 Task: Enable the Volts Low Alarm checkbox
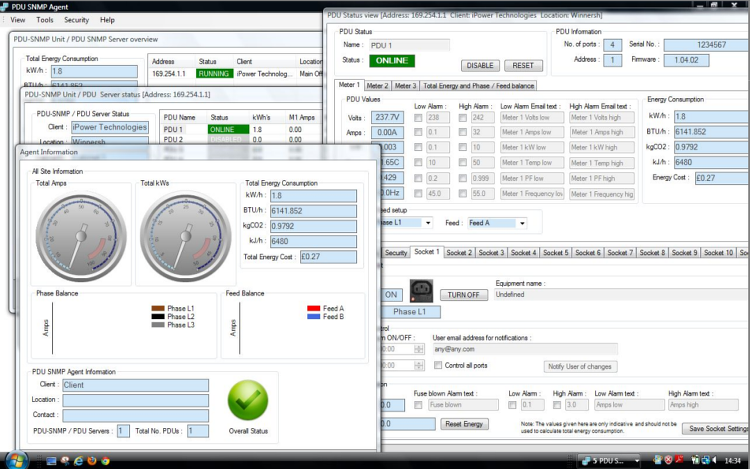(418, 118)
